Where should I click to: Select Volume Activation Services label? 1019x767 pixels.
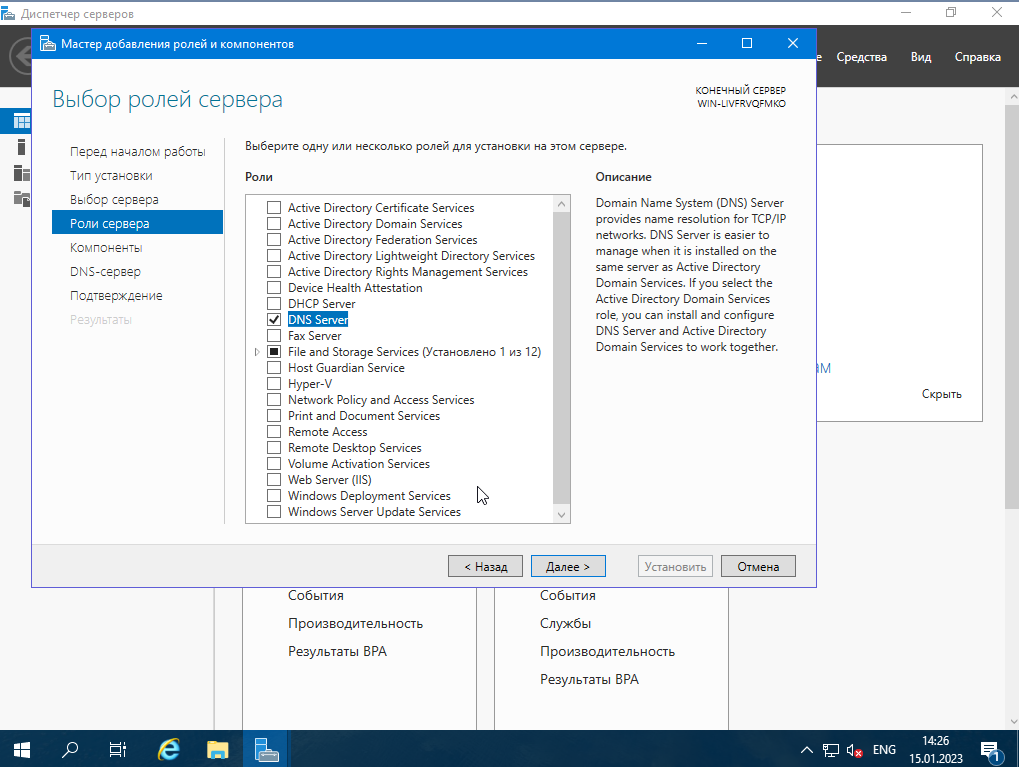[x=359, y=463]
